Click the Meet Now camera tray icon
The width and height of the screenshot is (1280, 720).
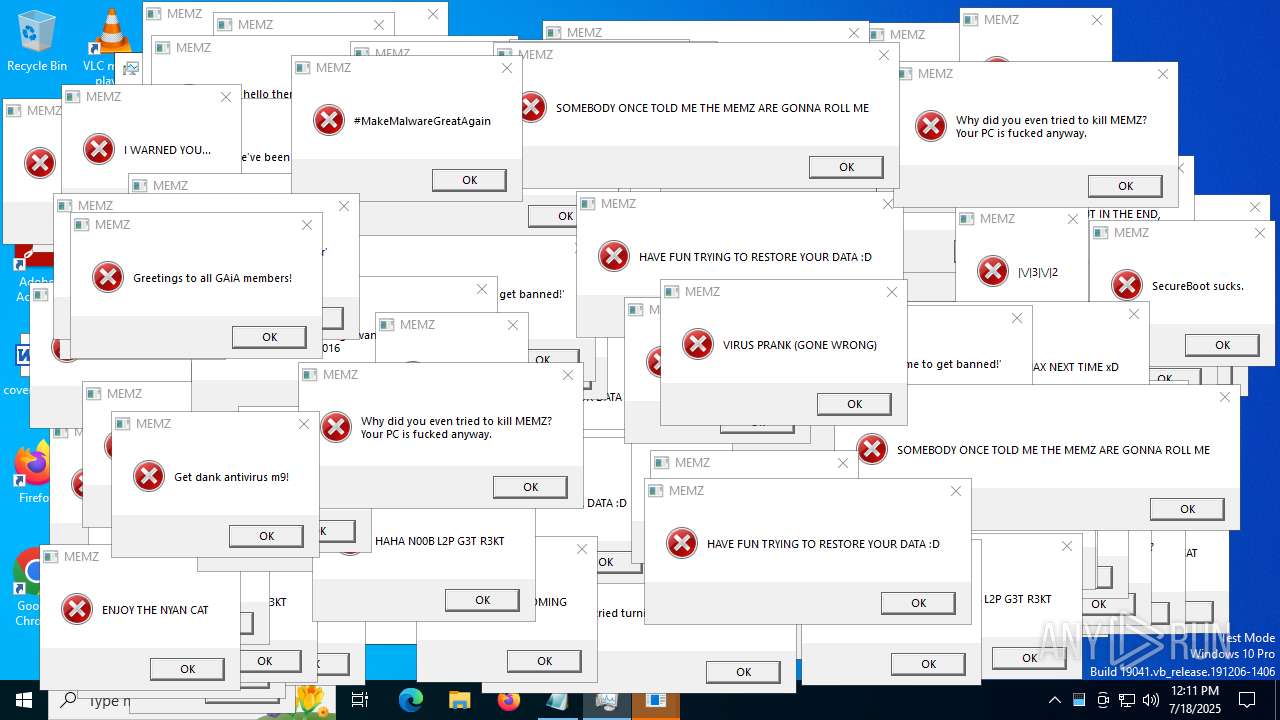pyautogui.click(x=1103, y=700)
